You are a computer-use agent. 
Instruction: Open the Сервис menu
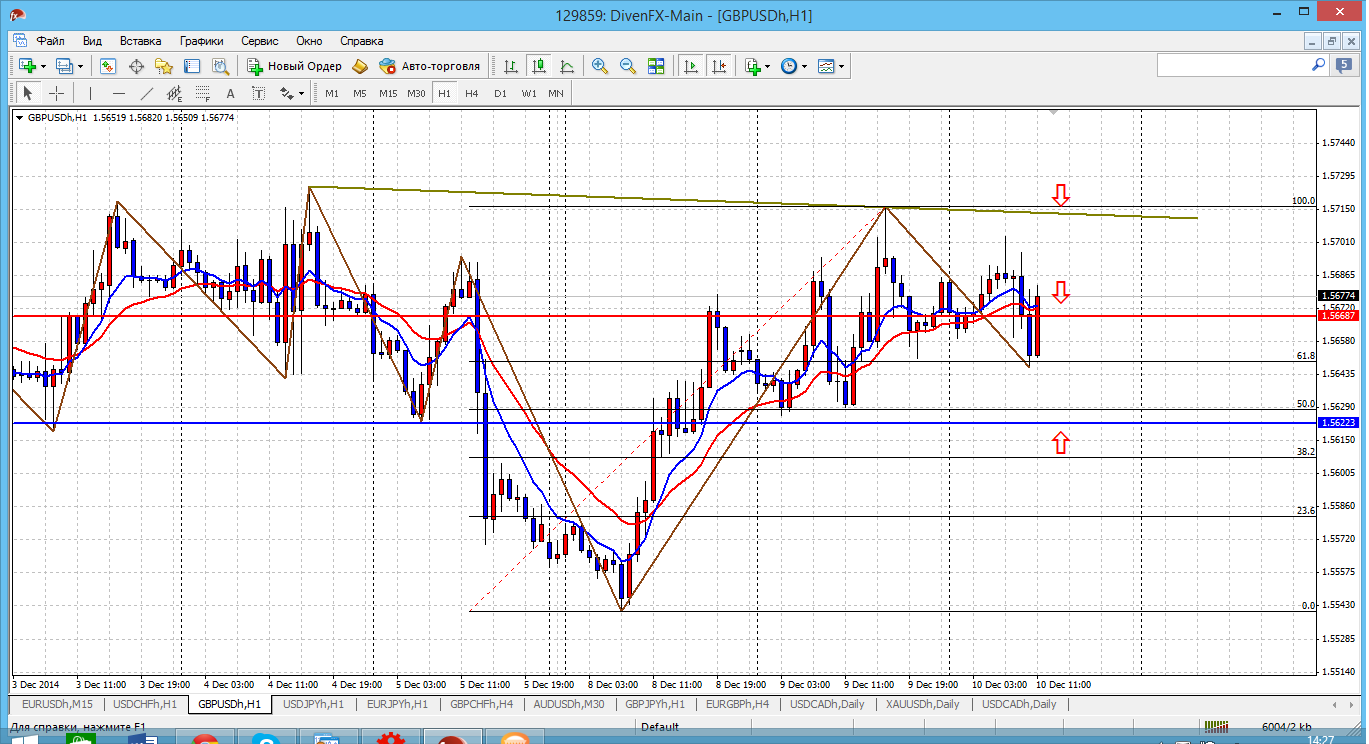260,41
